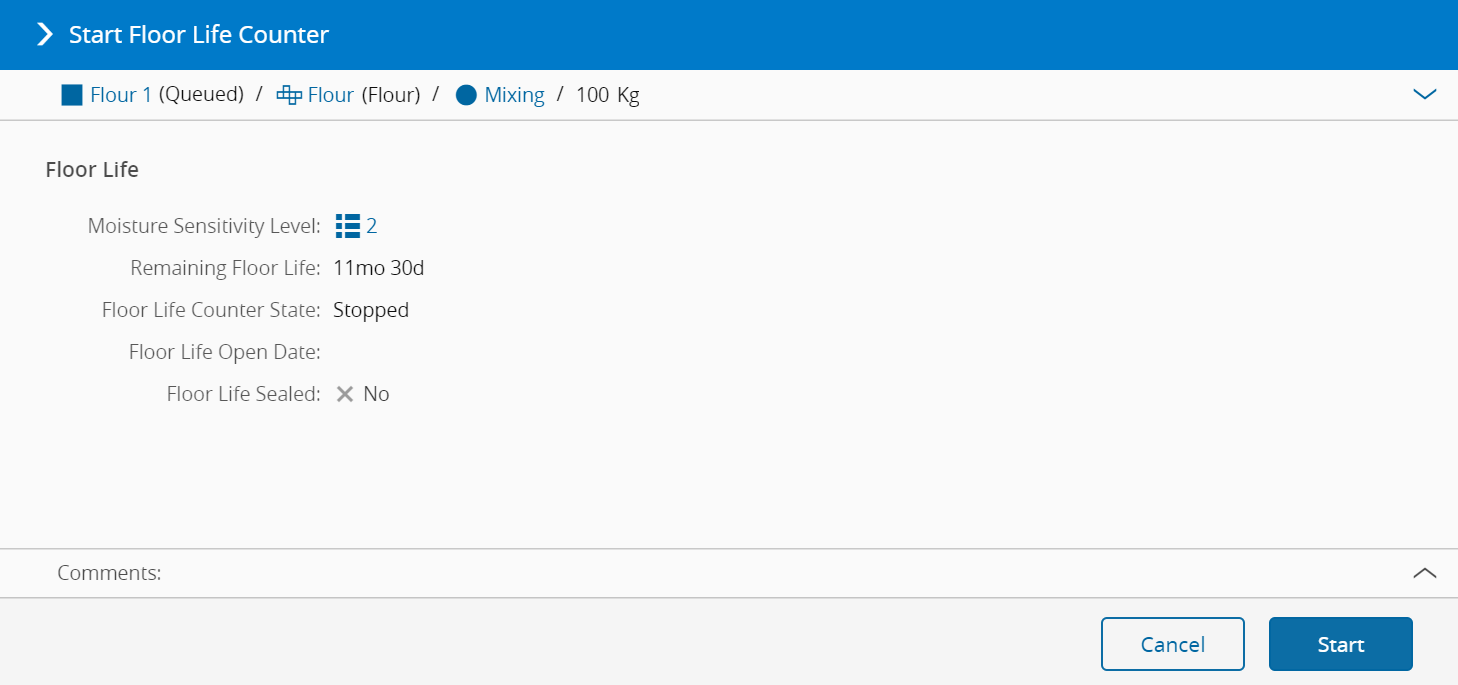Click the X icon beside Floor Life Sealed

coord(345,394)
